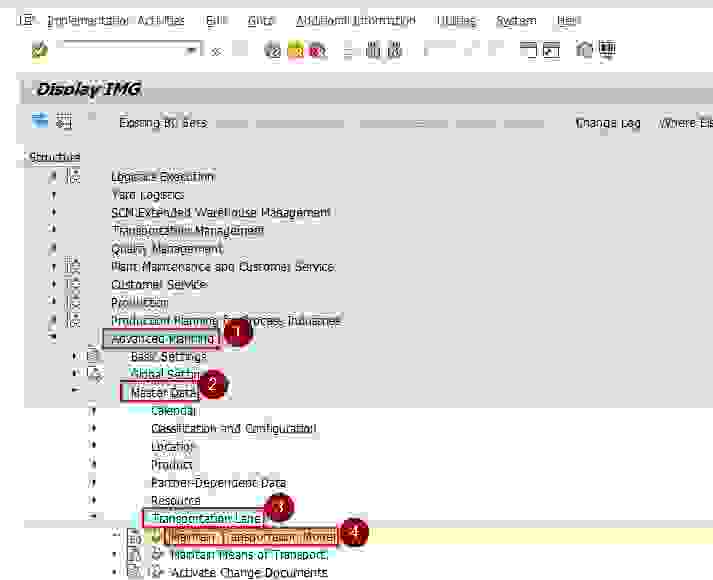Open documentation icon for Plant Maintenance row
This screenshot has width=713, height=580.
coord(72,265)
